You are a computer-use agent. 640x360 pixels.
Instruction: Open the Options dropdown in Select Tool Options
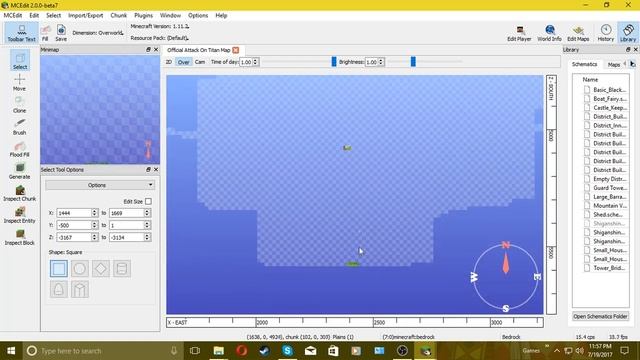click(x=100, y=185)
